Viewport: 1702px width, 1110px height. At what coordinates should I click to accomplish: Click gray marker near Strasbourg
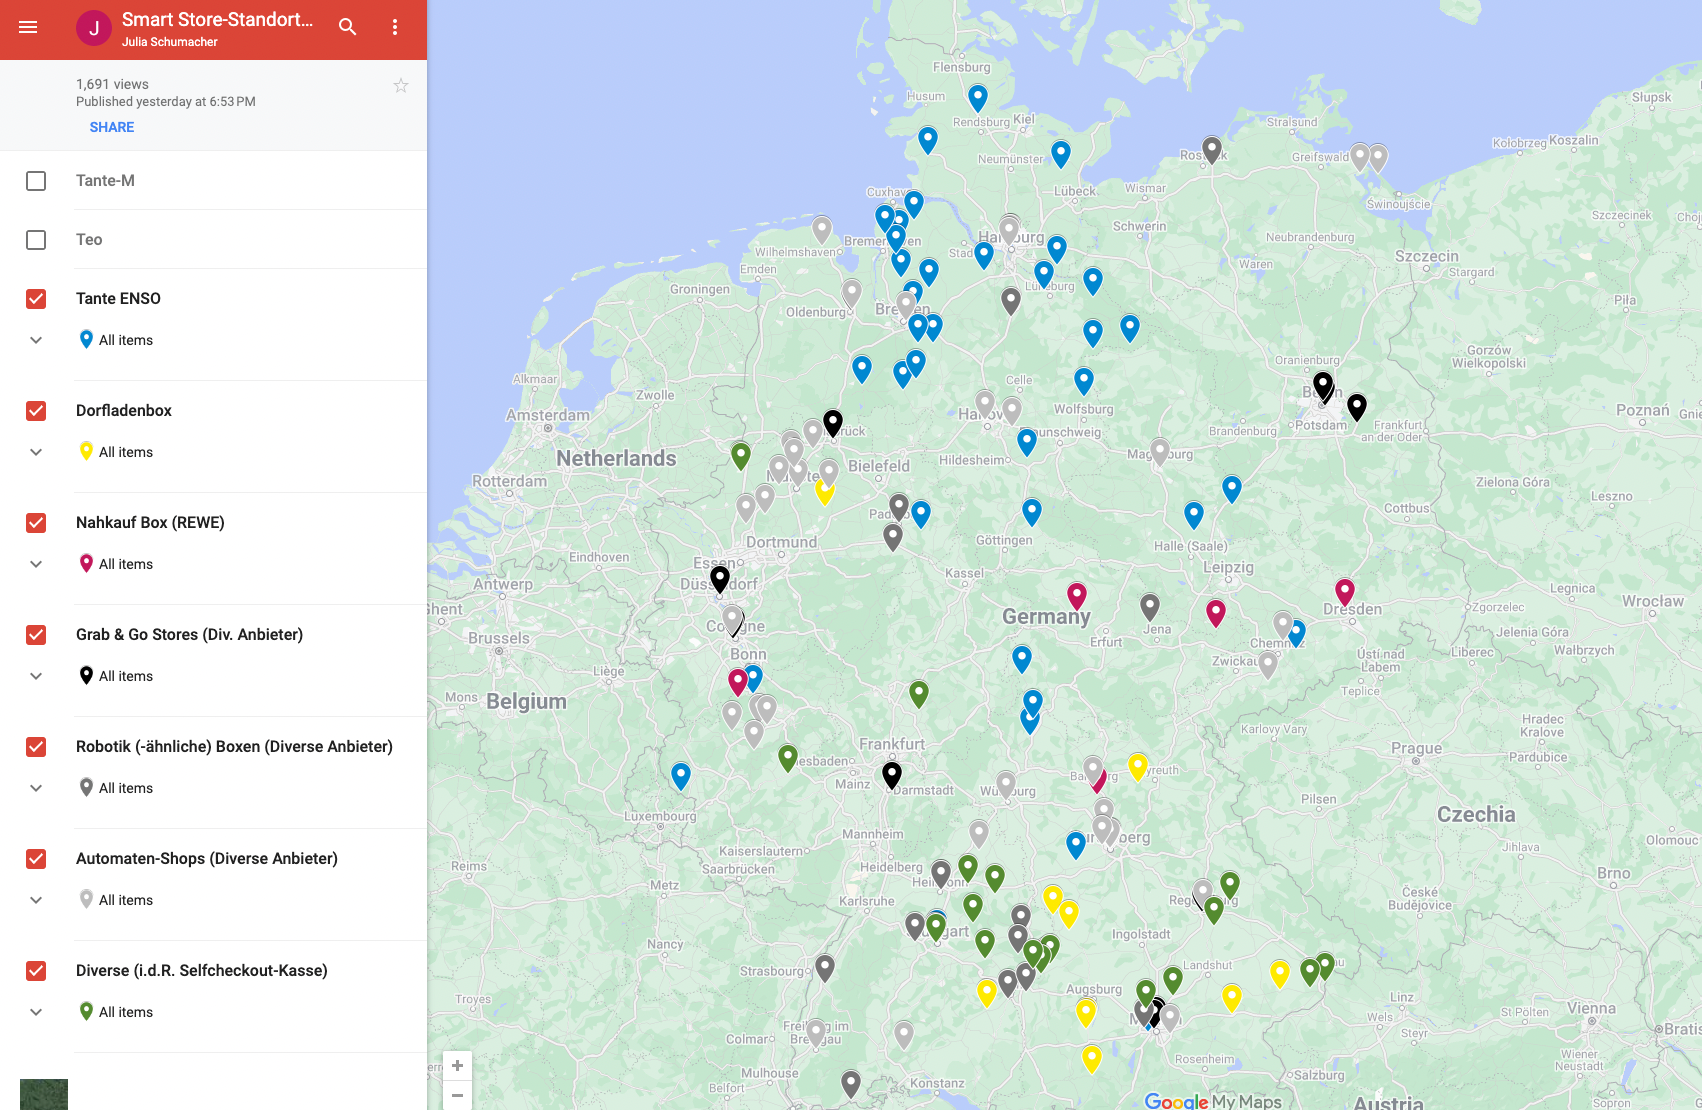[825, 968]
